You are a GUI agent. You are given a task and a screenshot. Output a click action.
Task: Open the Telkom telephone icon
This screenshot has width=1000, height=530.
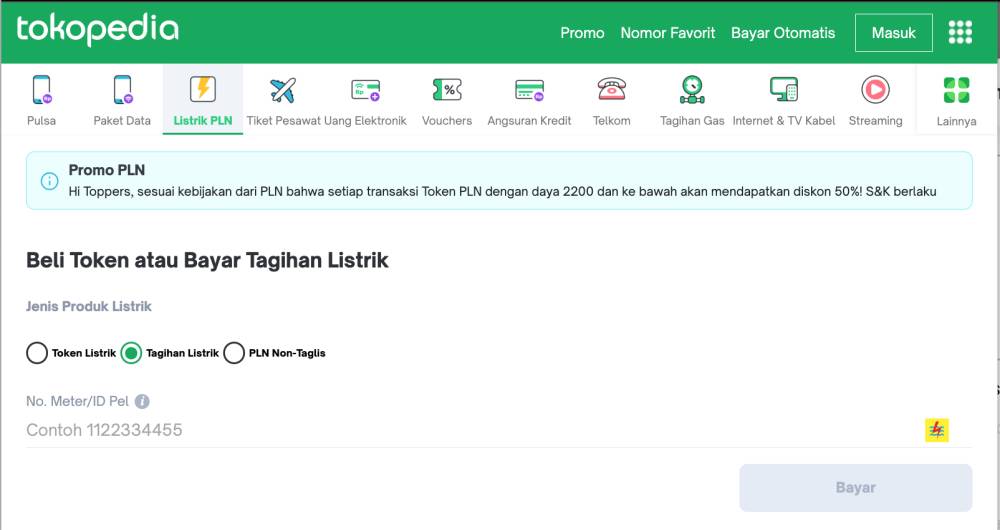(x=612, y=89)
